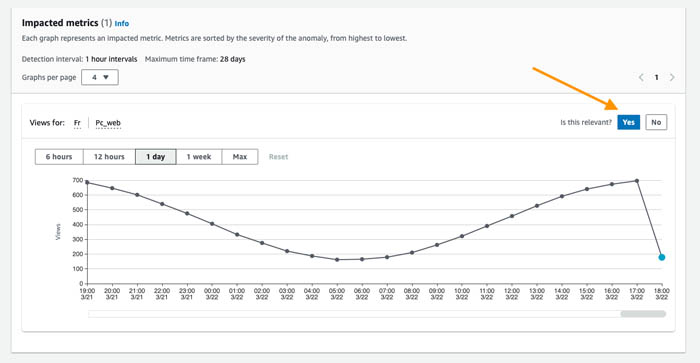Click the Reset link
The width and height of the screenshot is (700, 363).
[x=279, y=157]
